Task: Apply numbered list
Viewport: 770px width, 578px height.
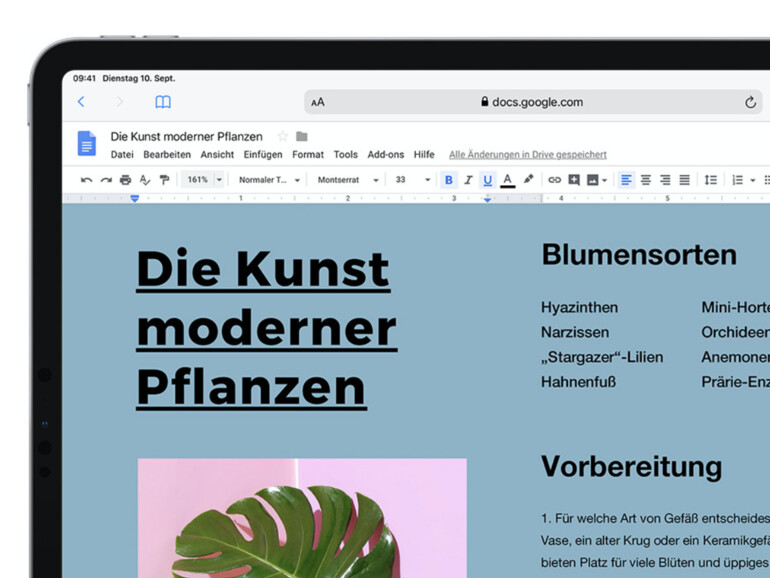Action: (737, 180)
